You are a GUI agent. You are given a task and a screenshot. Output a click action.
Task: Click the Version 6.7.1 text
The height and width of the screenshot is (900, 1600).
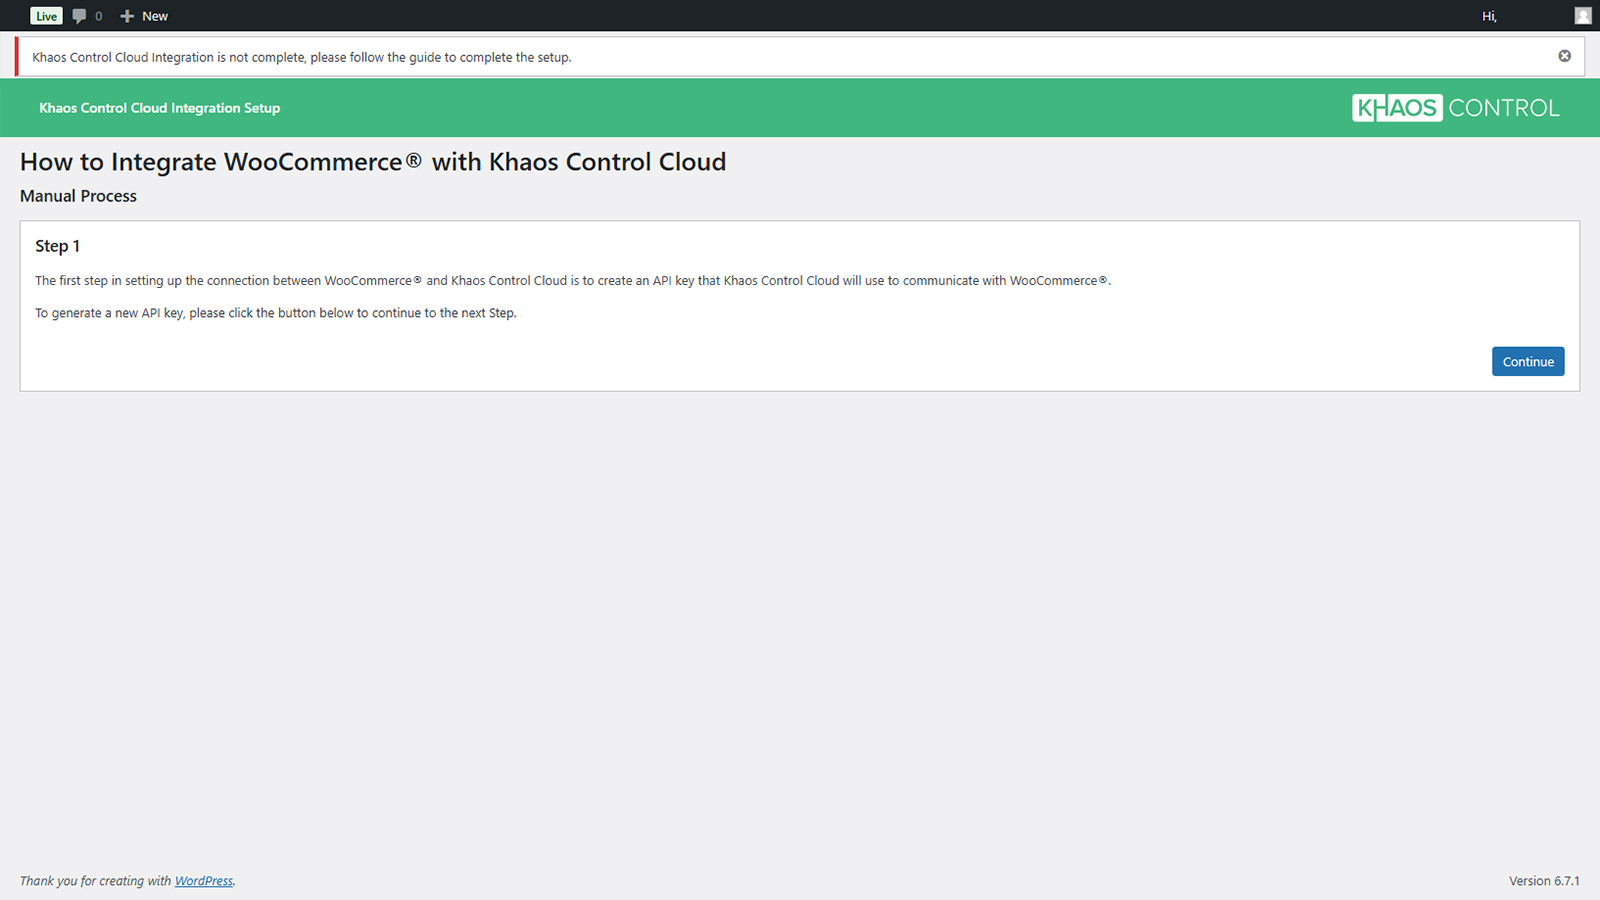click(1544, 881)
